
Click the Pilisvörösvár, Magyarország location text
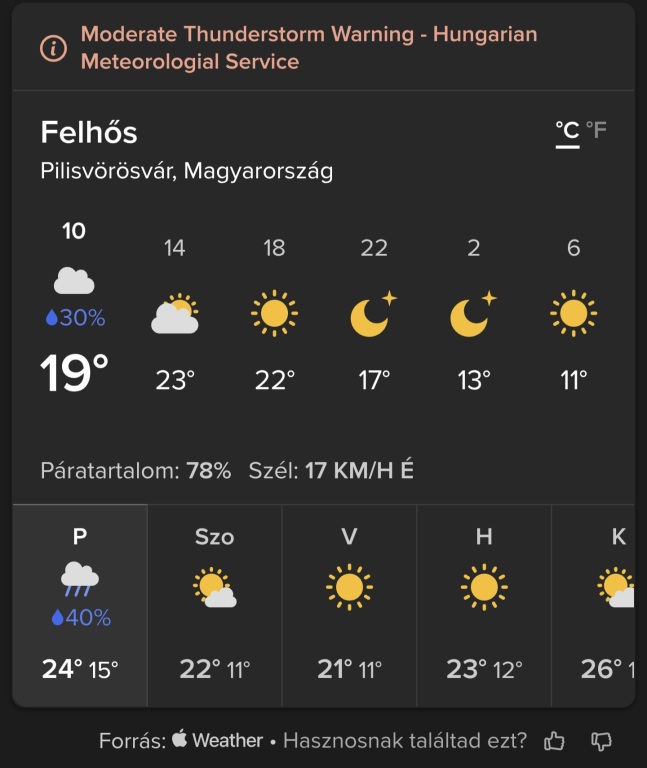[187, 171]
